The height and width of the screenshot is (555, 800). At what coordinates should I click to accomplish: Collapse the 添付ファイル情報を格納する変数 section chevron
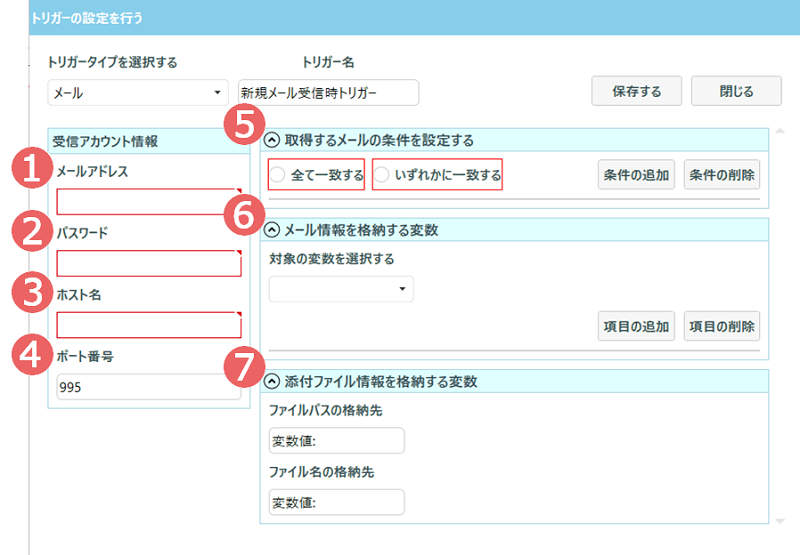[x=272, y=381]
